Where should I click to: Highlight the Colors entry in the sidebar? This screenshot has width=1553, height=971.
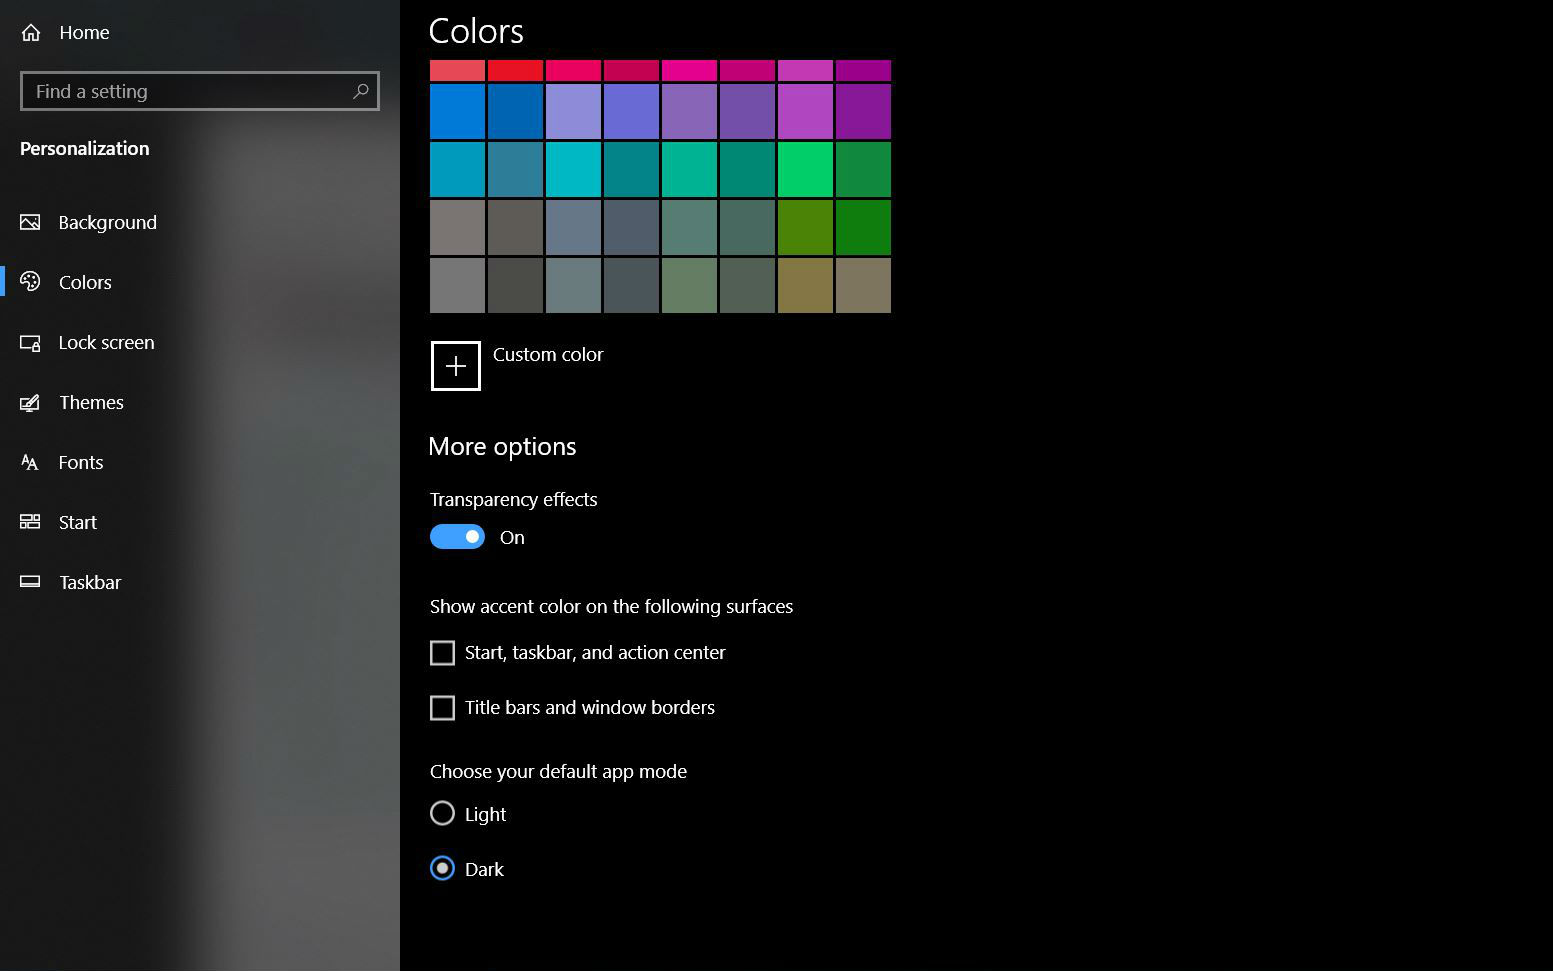pyautogui.click(x=85, y=282)
